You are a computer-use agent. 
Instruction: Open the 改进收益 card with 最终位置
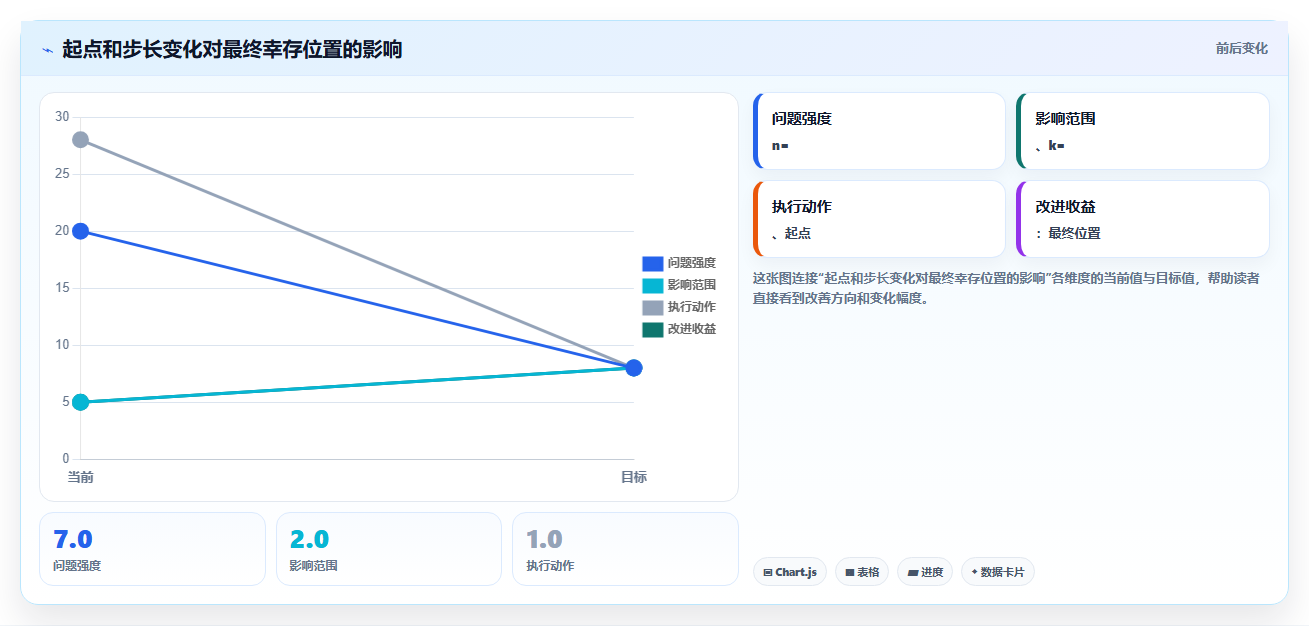[1143, 219]
